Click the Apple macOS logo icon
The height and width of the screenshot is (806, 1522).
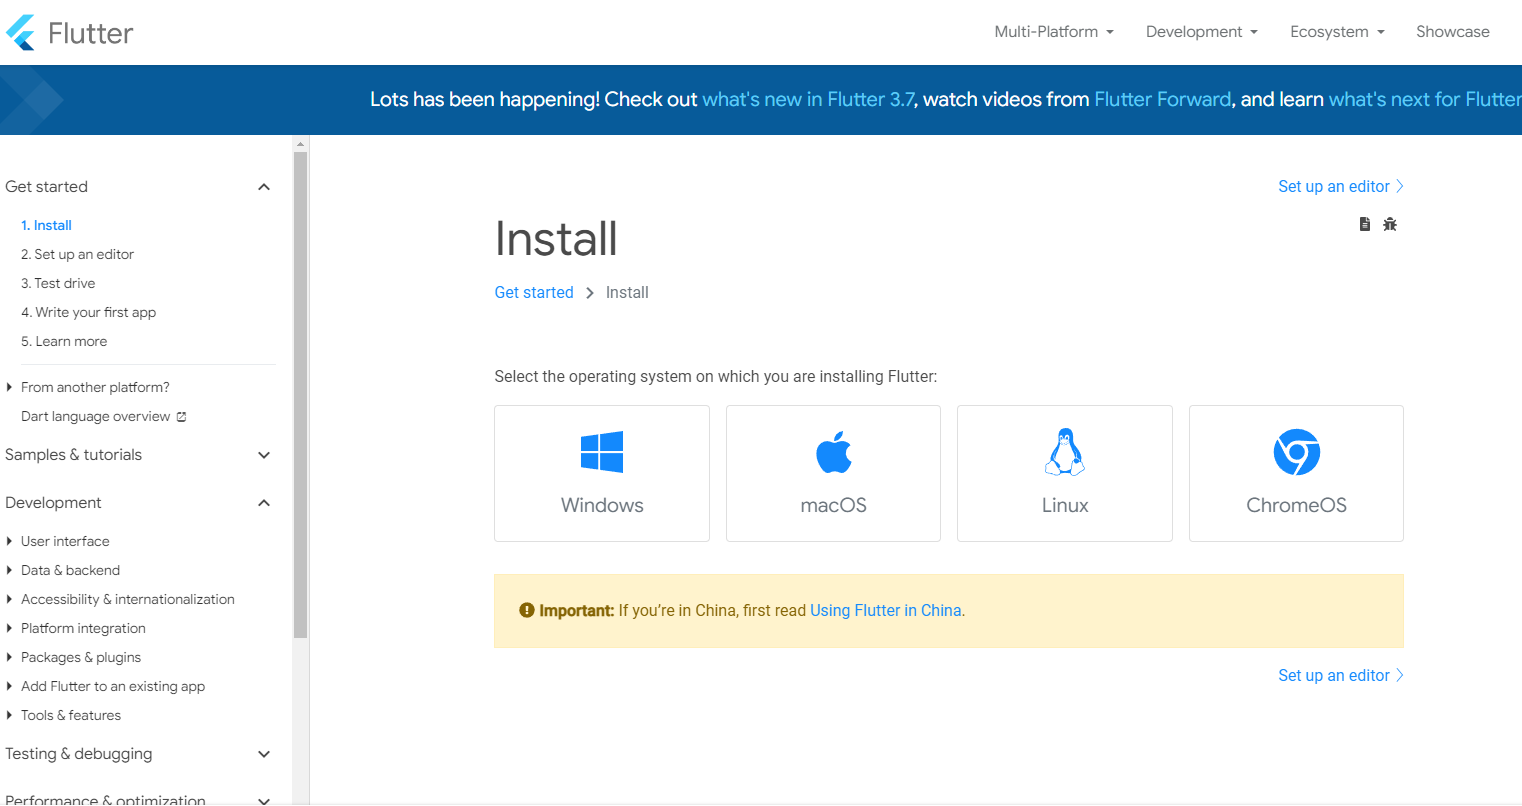coord(834,452)
